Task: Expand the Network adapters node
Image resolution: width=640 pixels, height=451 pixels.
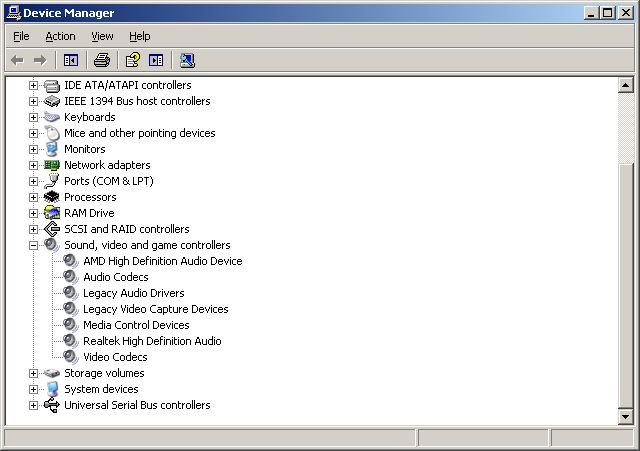Action: (x=33, y=165)
